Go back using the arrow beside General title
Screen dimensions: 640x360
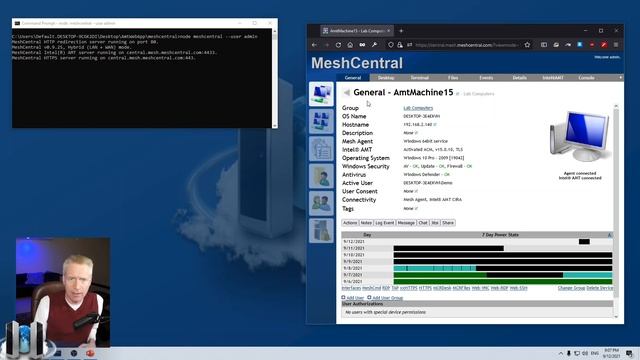click(x=347, y=93)
